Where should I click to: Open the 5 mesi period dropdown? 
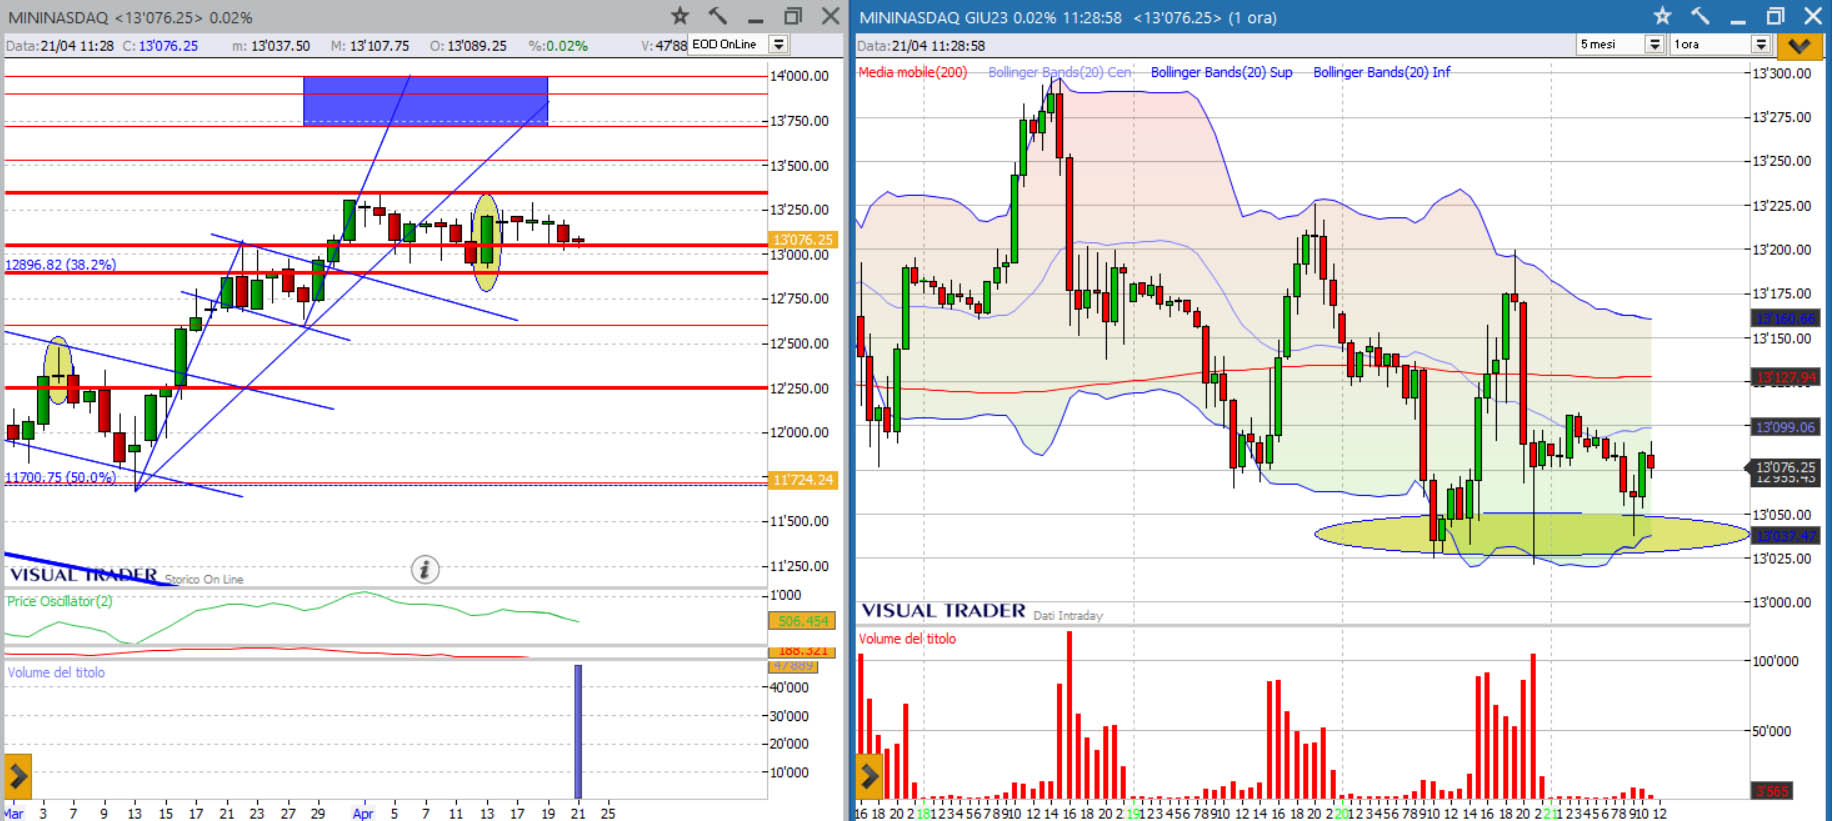click(x=1654, y=44)
